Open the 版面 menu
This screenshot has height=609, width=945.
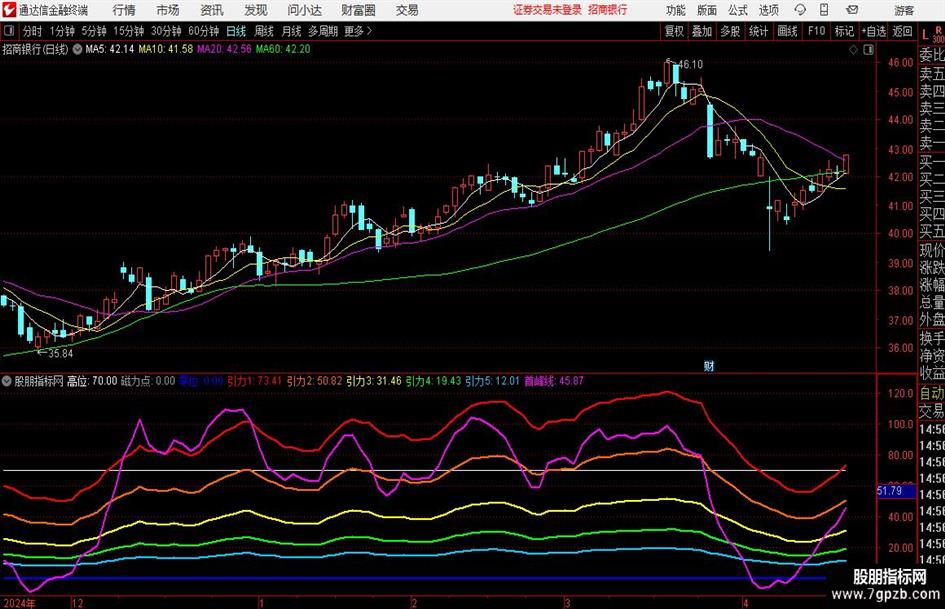(x=706, y=10)
